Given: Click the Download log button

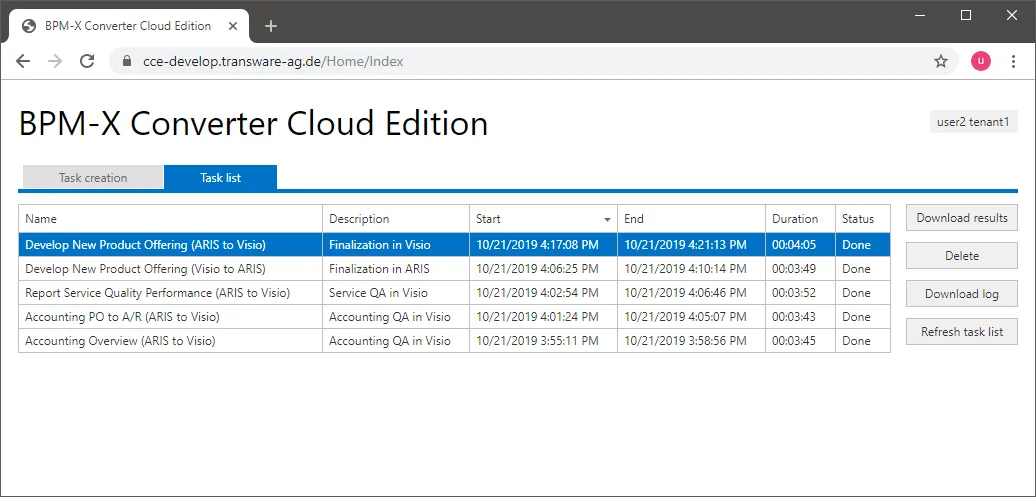Looking at the screenshot, I should pyautogui.click(x=961, y=294).
